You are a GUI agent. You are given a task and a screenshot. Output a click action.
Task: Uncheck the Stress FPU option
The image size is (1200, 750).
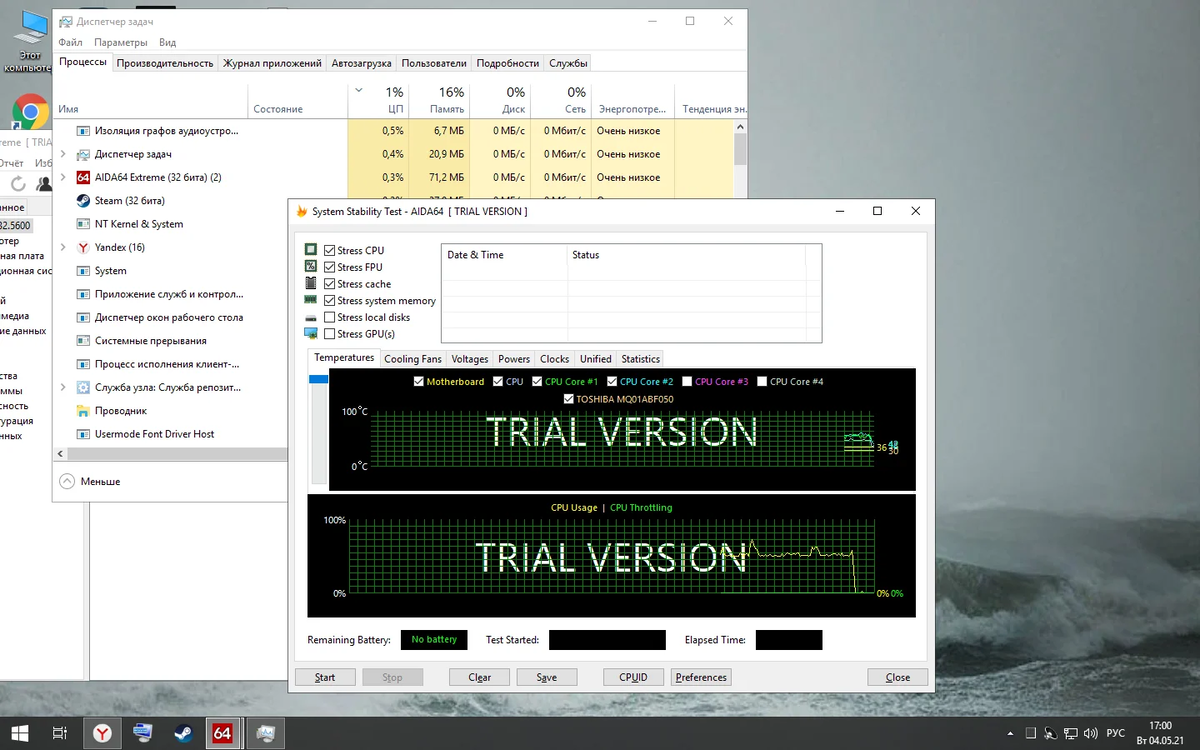coord(329,267)
